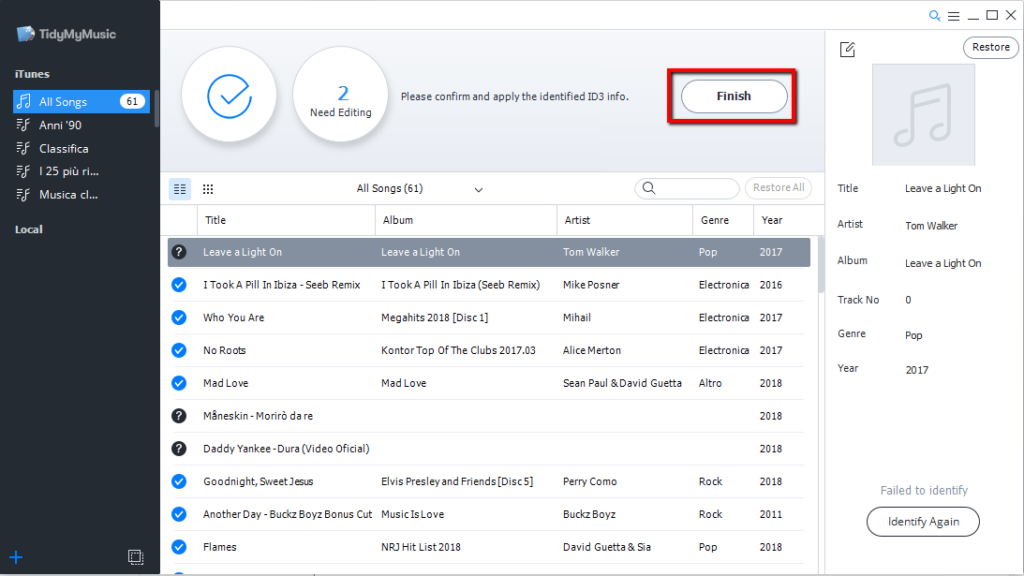
Task: Toggle check for No Roots
Action: [x=179, y=350]
